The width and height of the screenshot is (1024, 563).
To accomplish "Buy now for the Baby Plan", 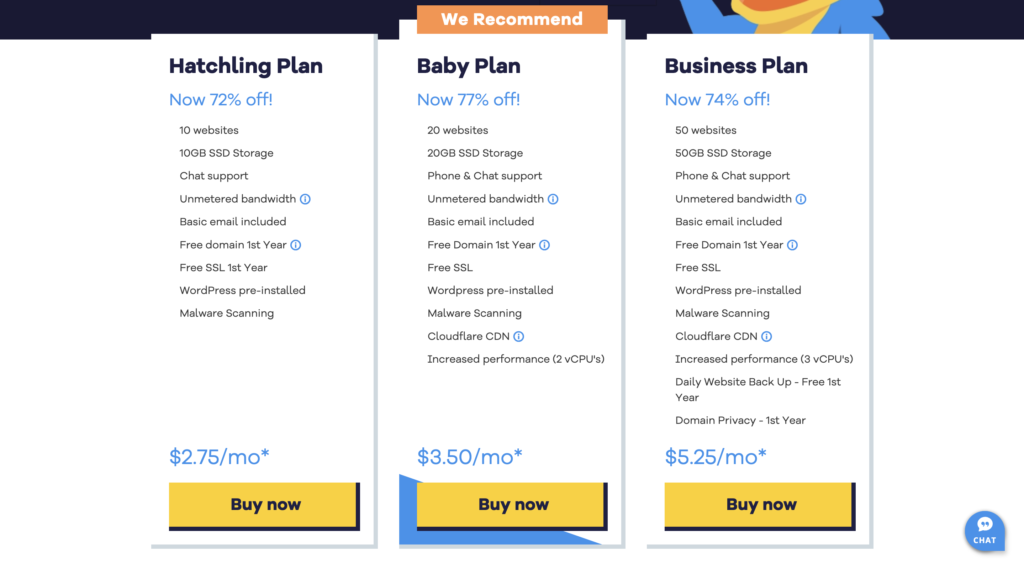I will click(512, 505).
